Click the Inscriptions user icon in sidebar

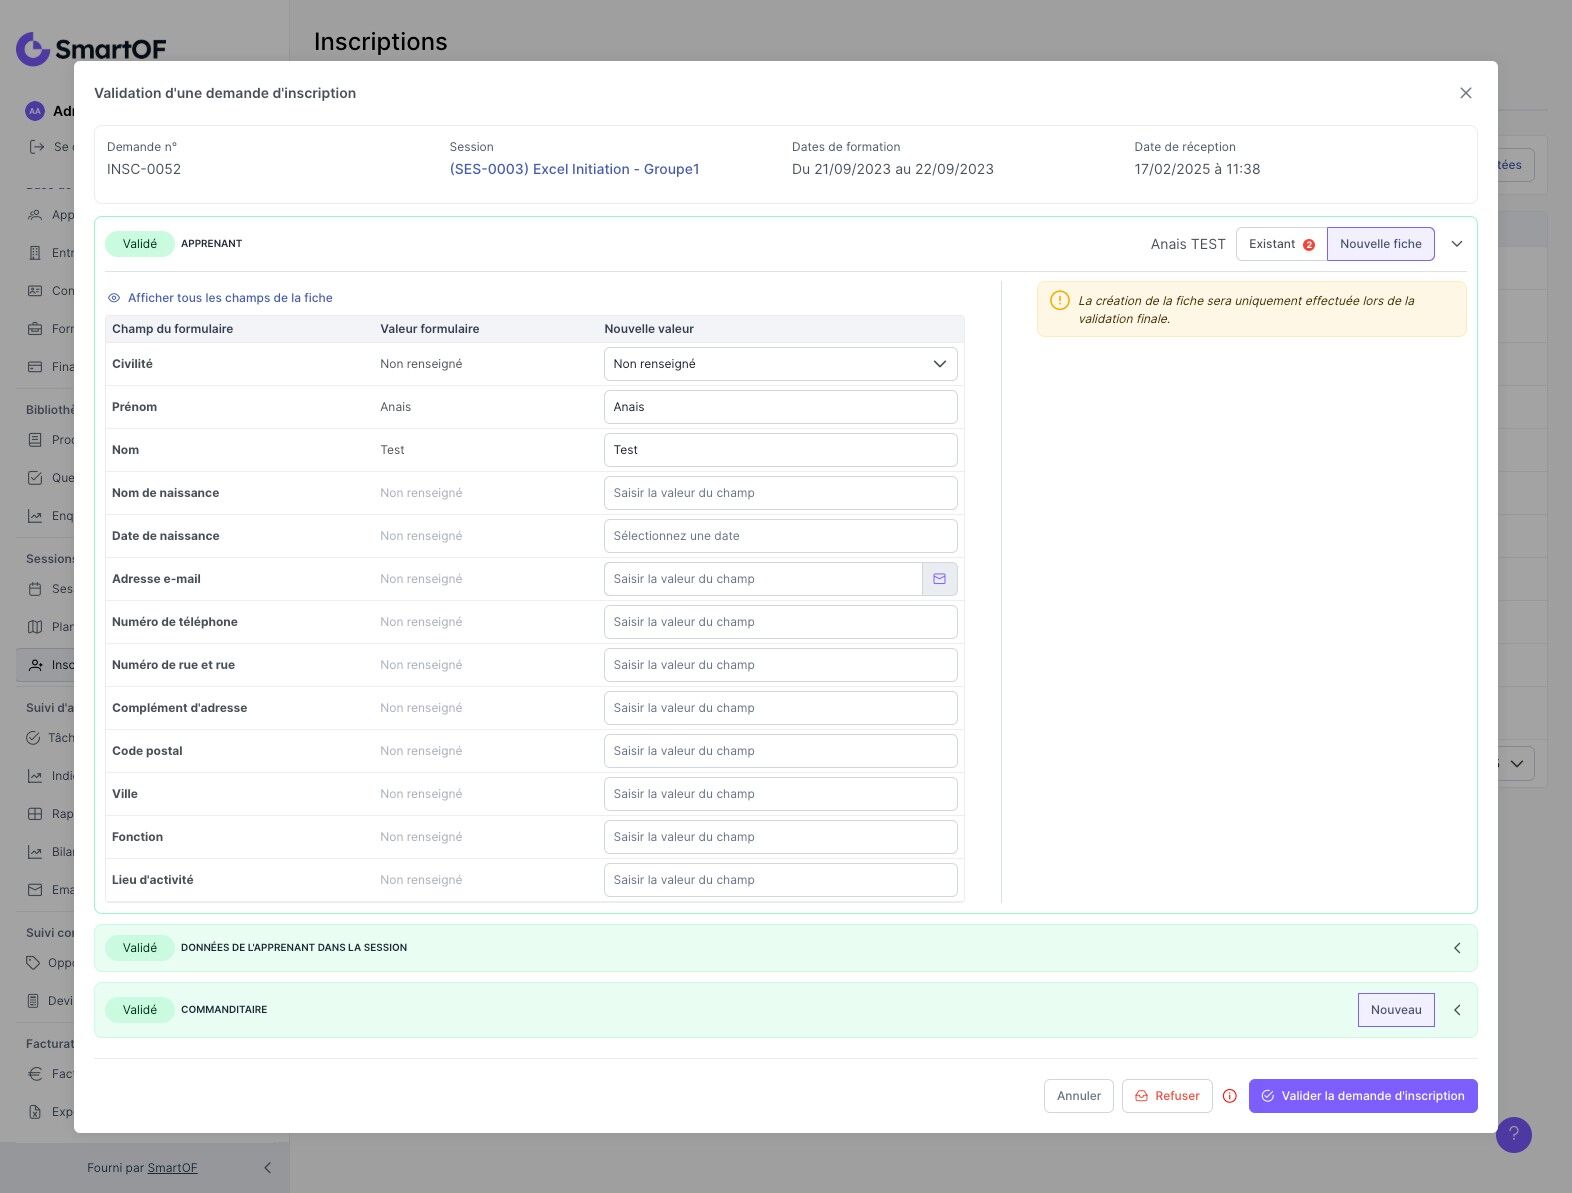click(35, 665)
